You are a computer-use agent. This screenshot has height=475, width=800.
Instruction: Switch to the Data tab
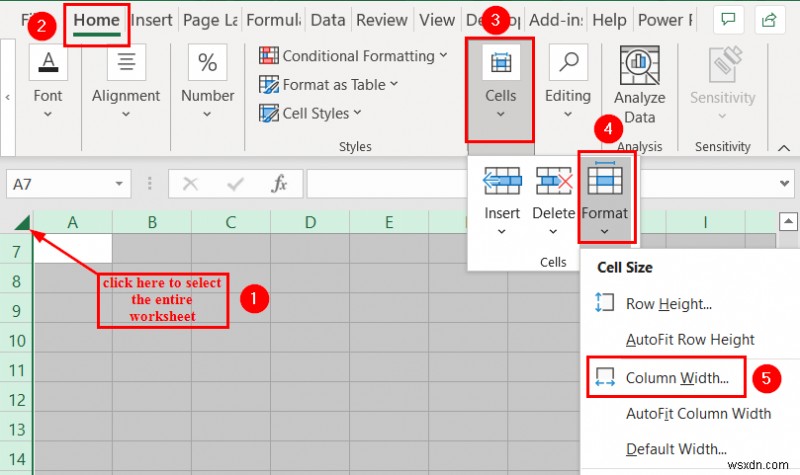pos(328,20)
